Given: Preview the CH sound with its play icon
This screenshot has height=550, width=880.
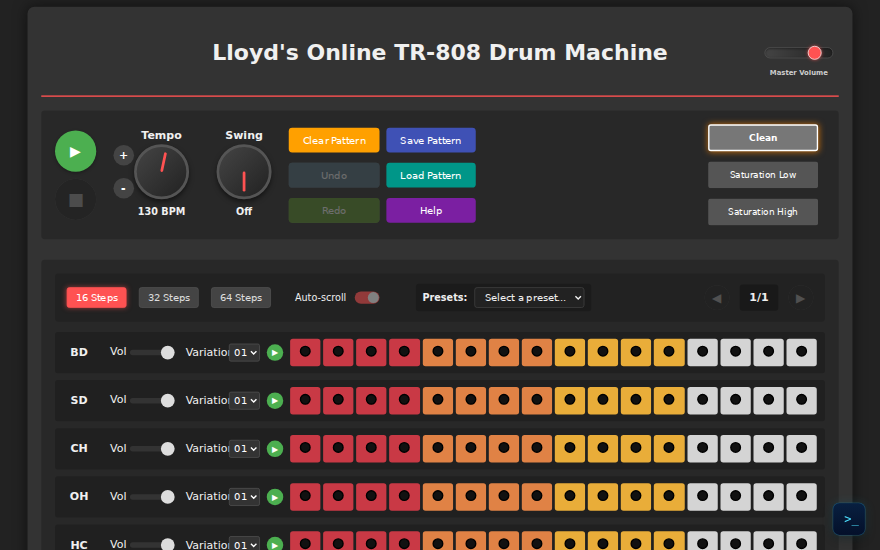Looking at the screenshot, I should 274,449.
